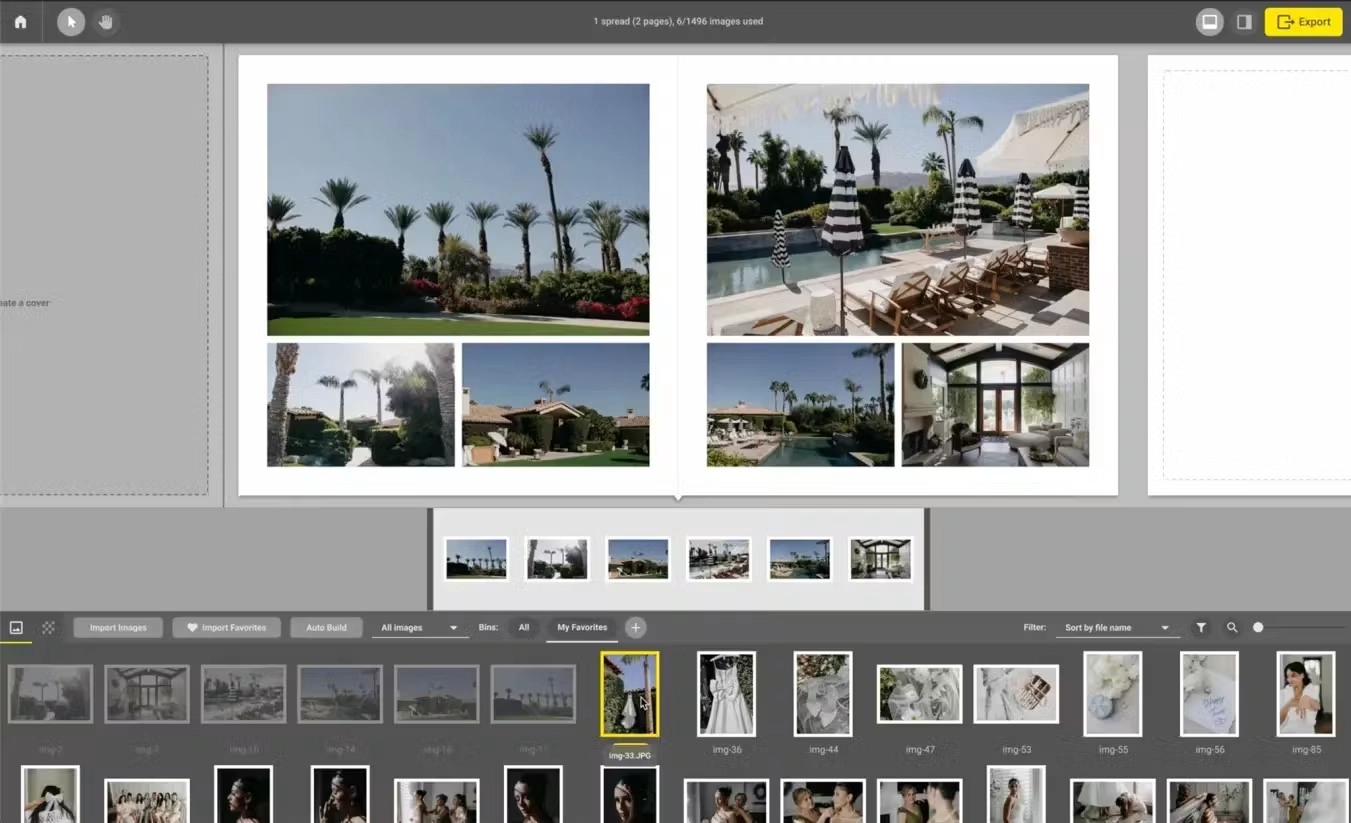
Task: Select the highlighted img-33.JPG thumbnail
Action: [x=630, y=694]
